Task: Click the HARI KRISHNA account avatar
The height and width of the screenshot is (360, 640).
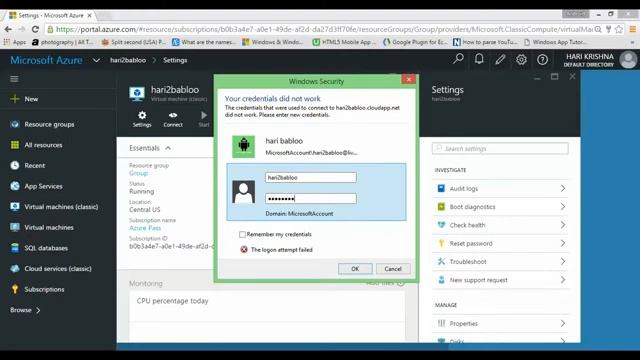Action: coord(628,60)
